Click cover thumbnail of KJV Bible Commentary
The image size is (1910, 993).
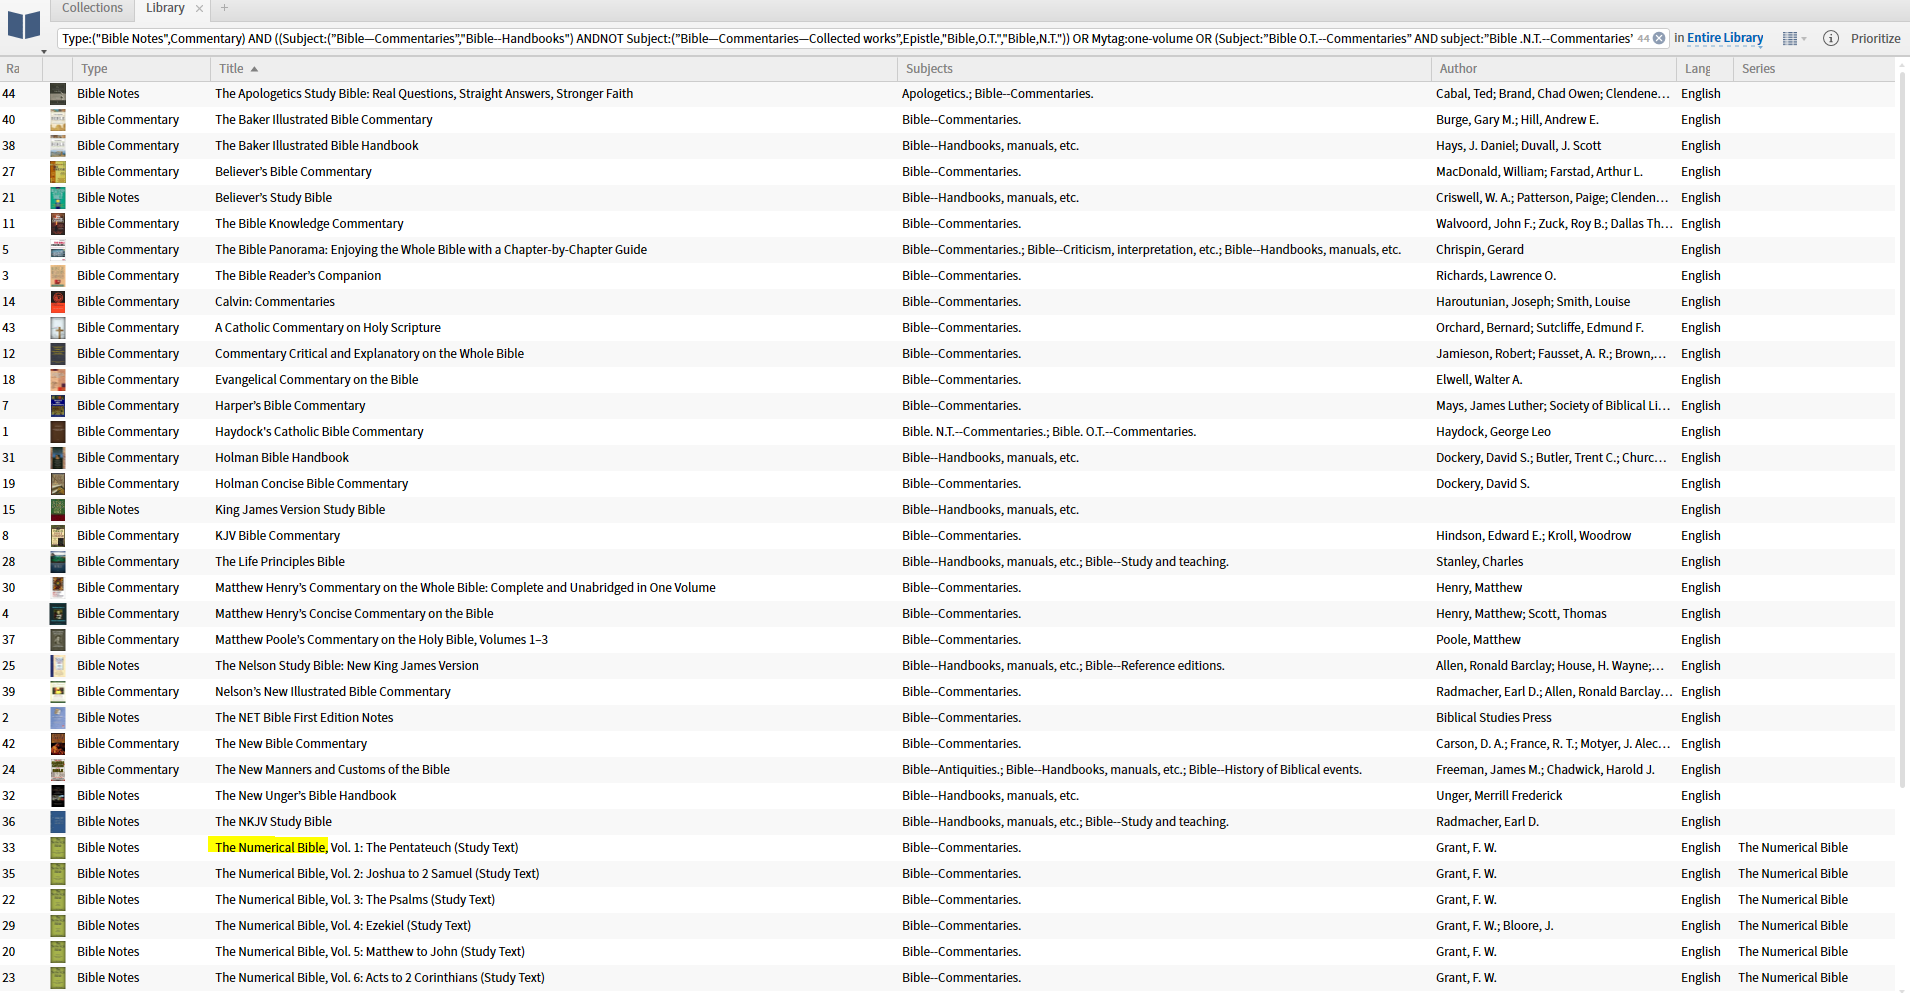[x=58, y=536]
